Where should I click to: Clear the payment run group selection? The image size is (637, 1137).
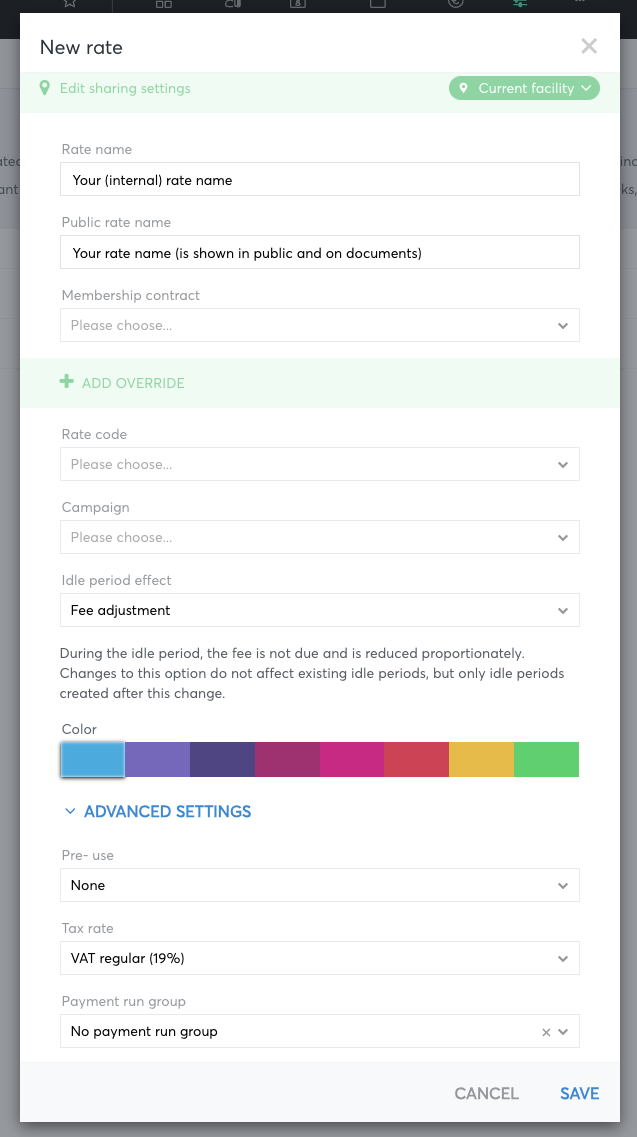pyautogui.click(x=546, y=1032)
